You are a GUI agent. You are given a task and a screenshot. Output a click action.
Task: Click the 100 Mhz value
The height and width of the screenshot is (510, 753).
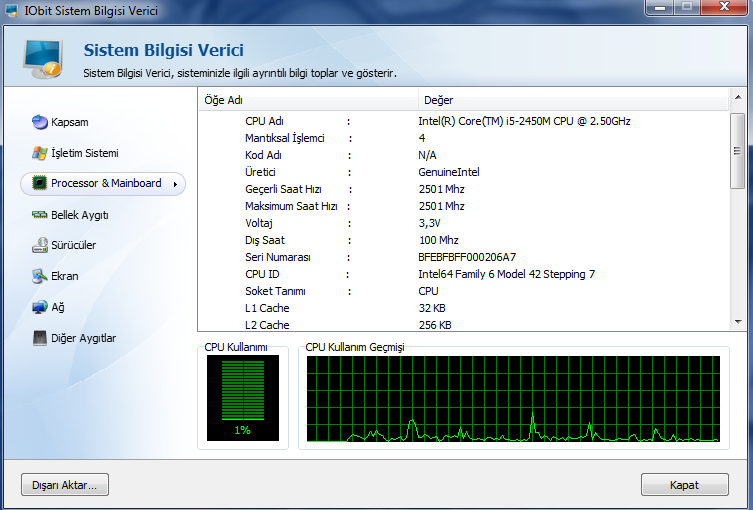click(438, 240)
